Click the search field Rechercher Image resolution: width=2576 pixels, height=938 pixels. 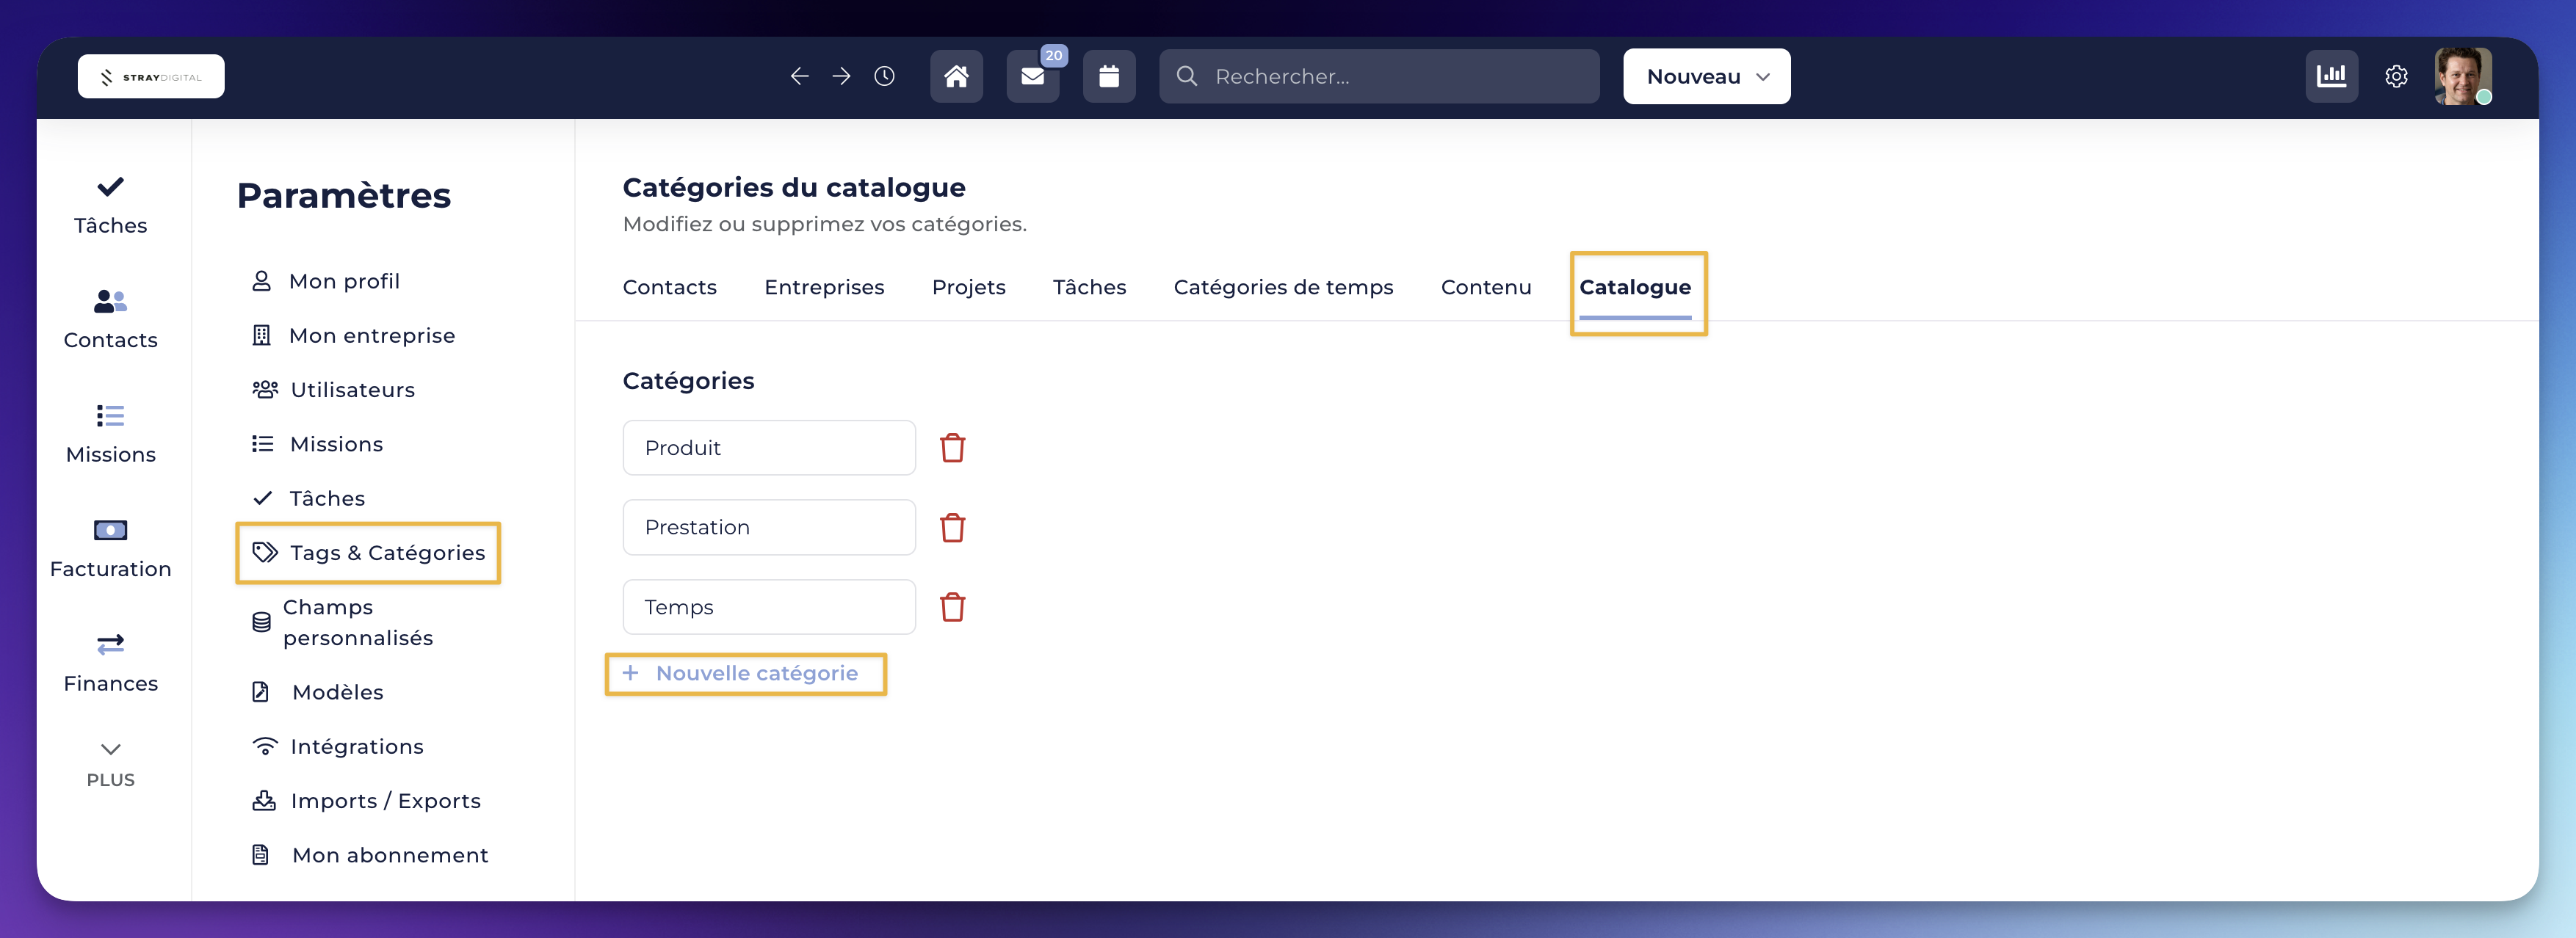point(1379,77)
